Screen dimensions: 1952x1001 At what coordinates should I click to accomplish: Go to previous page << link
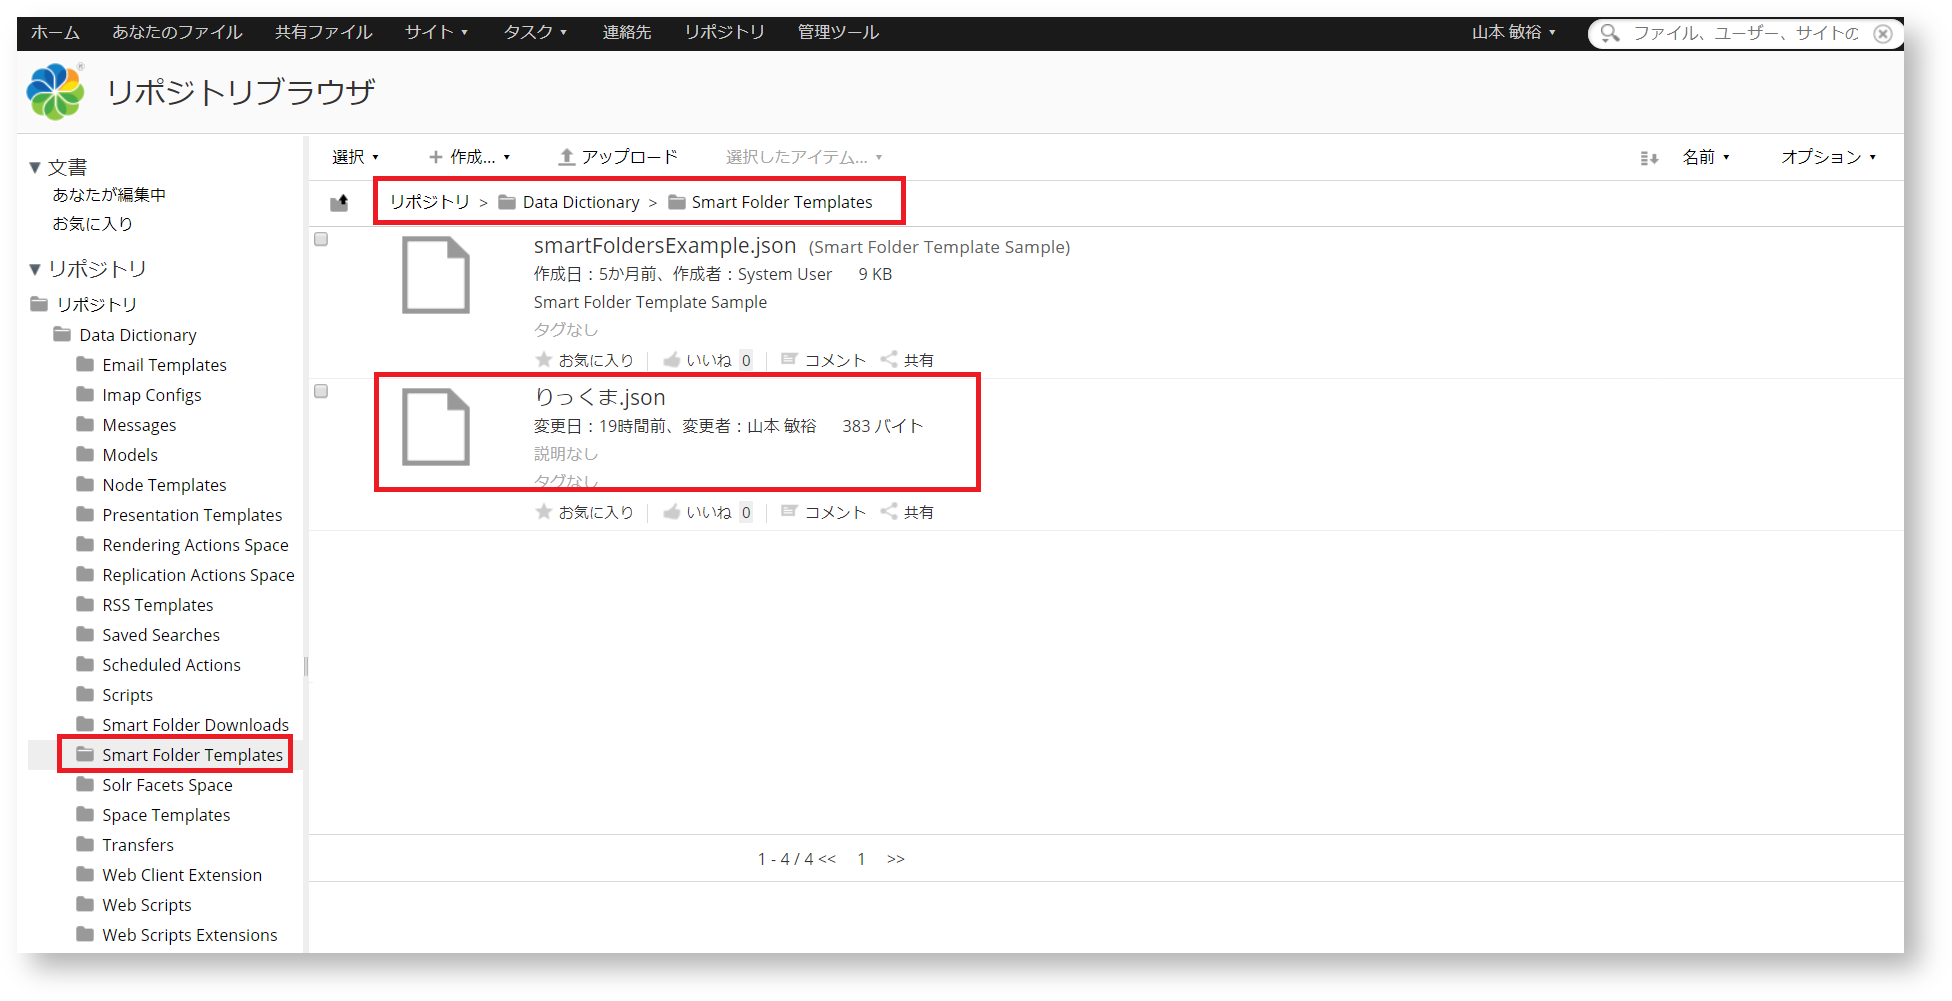click(827, 859)
